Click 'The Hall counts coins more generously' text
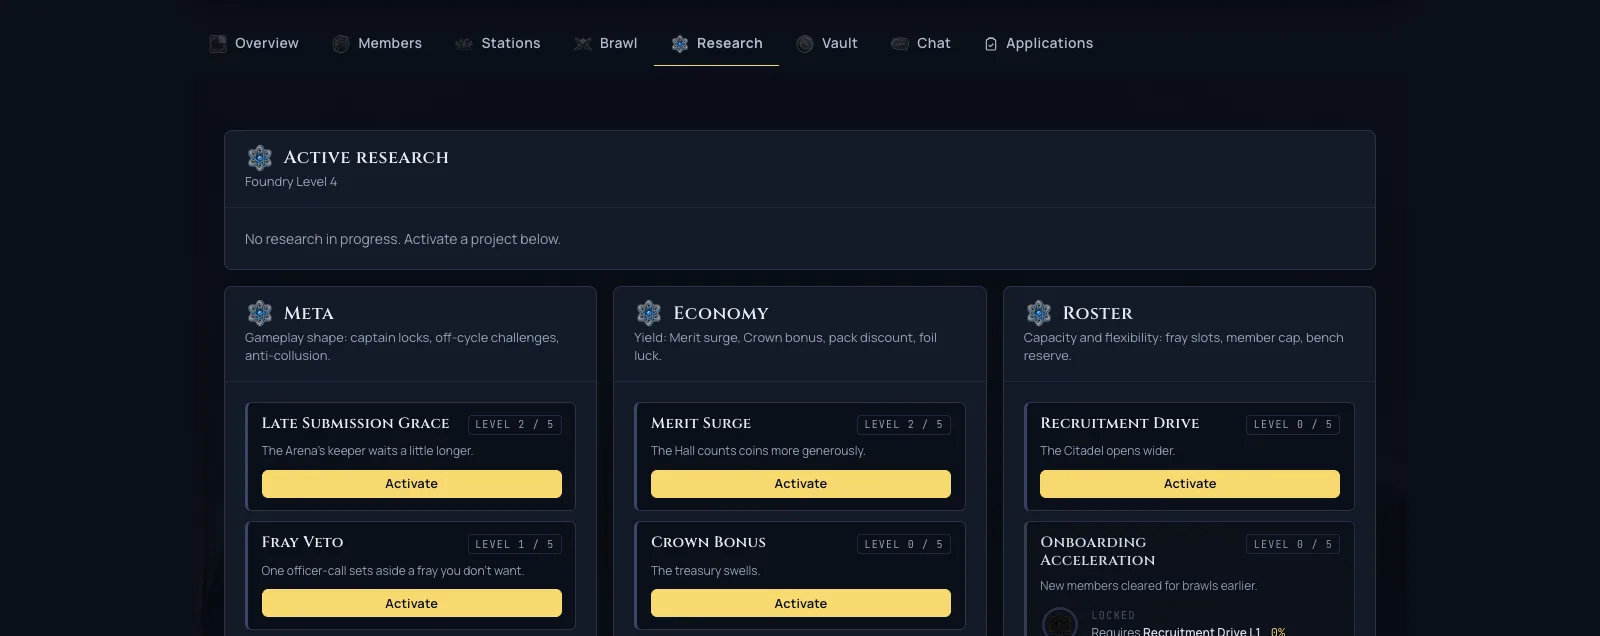This screenshot has width=1600, height=636. tap(759, 451)
